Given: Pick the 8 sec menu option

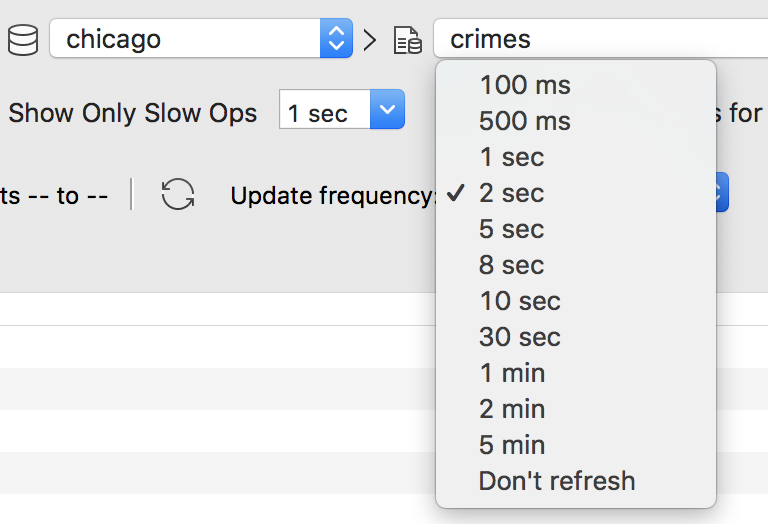Looking at the screenshot, I should click(576, 265).
